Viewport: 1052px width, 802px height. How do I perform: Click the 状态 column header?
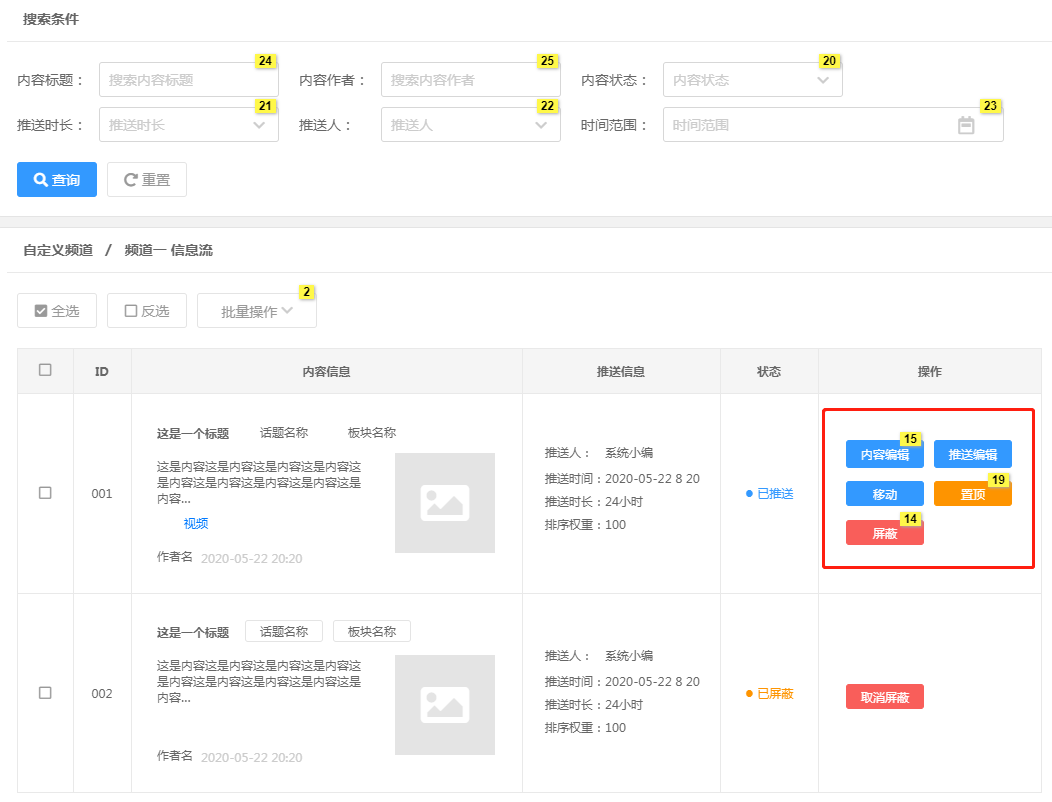[769, 371]
